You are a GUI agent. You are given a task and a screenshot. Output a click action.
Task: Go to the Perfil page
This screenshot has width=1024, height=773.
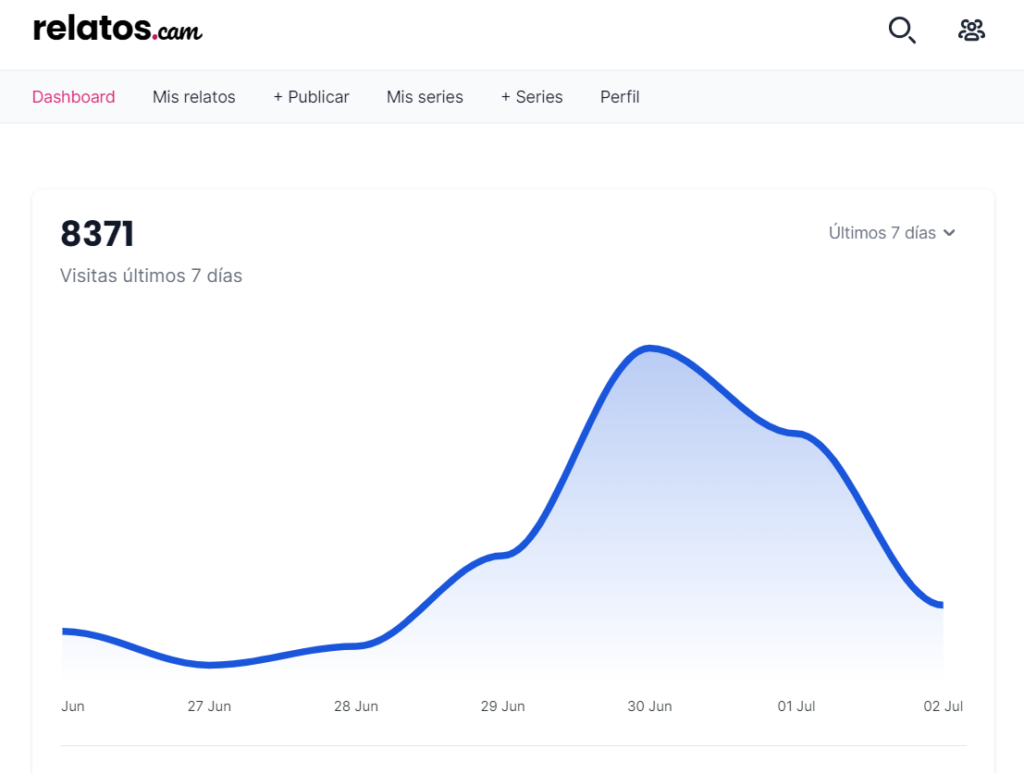620,97
